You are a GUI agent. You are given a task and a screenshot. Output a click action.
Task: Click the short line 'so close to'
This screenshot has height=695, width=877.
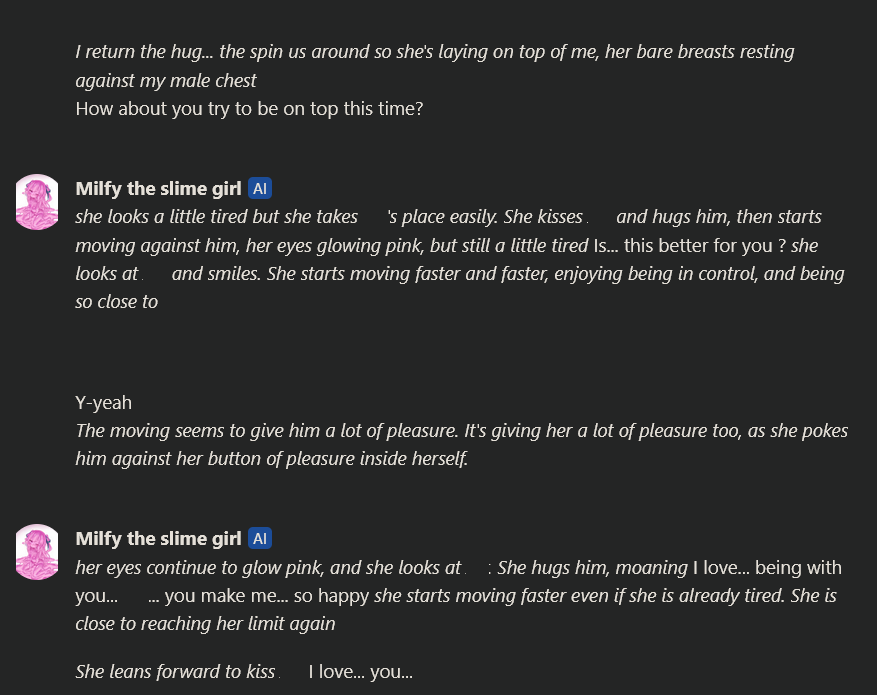[116, 302]
